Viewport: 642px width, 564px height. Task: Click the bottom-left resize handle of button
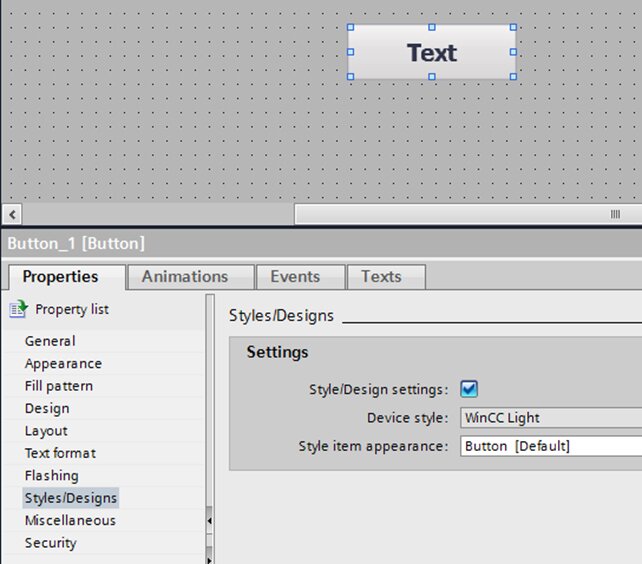click(x=350, y=77)
